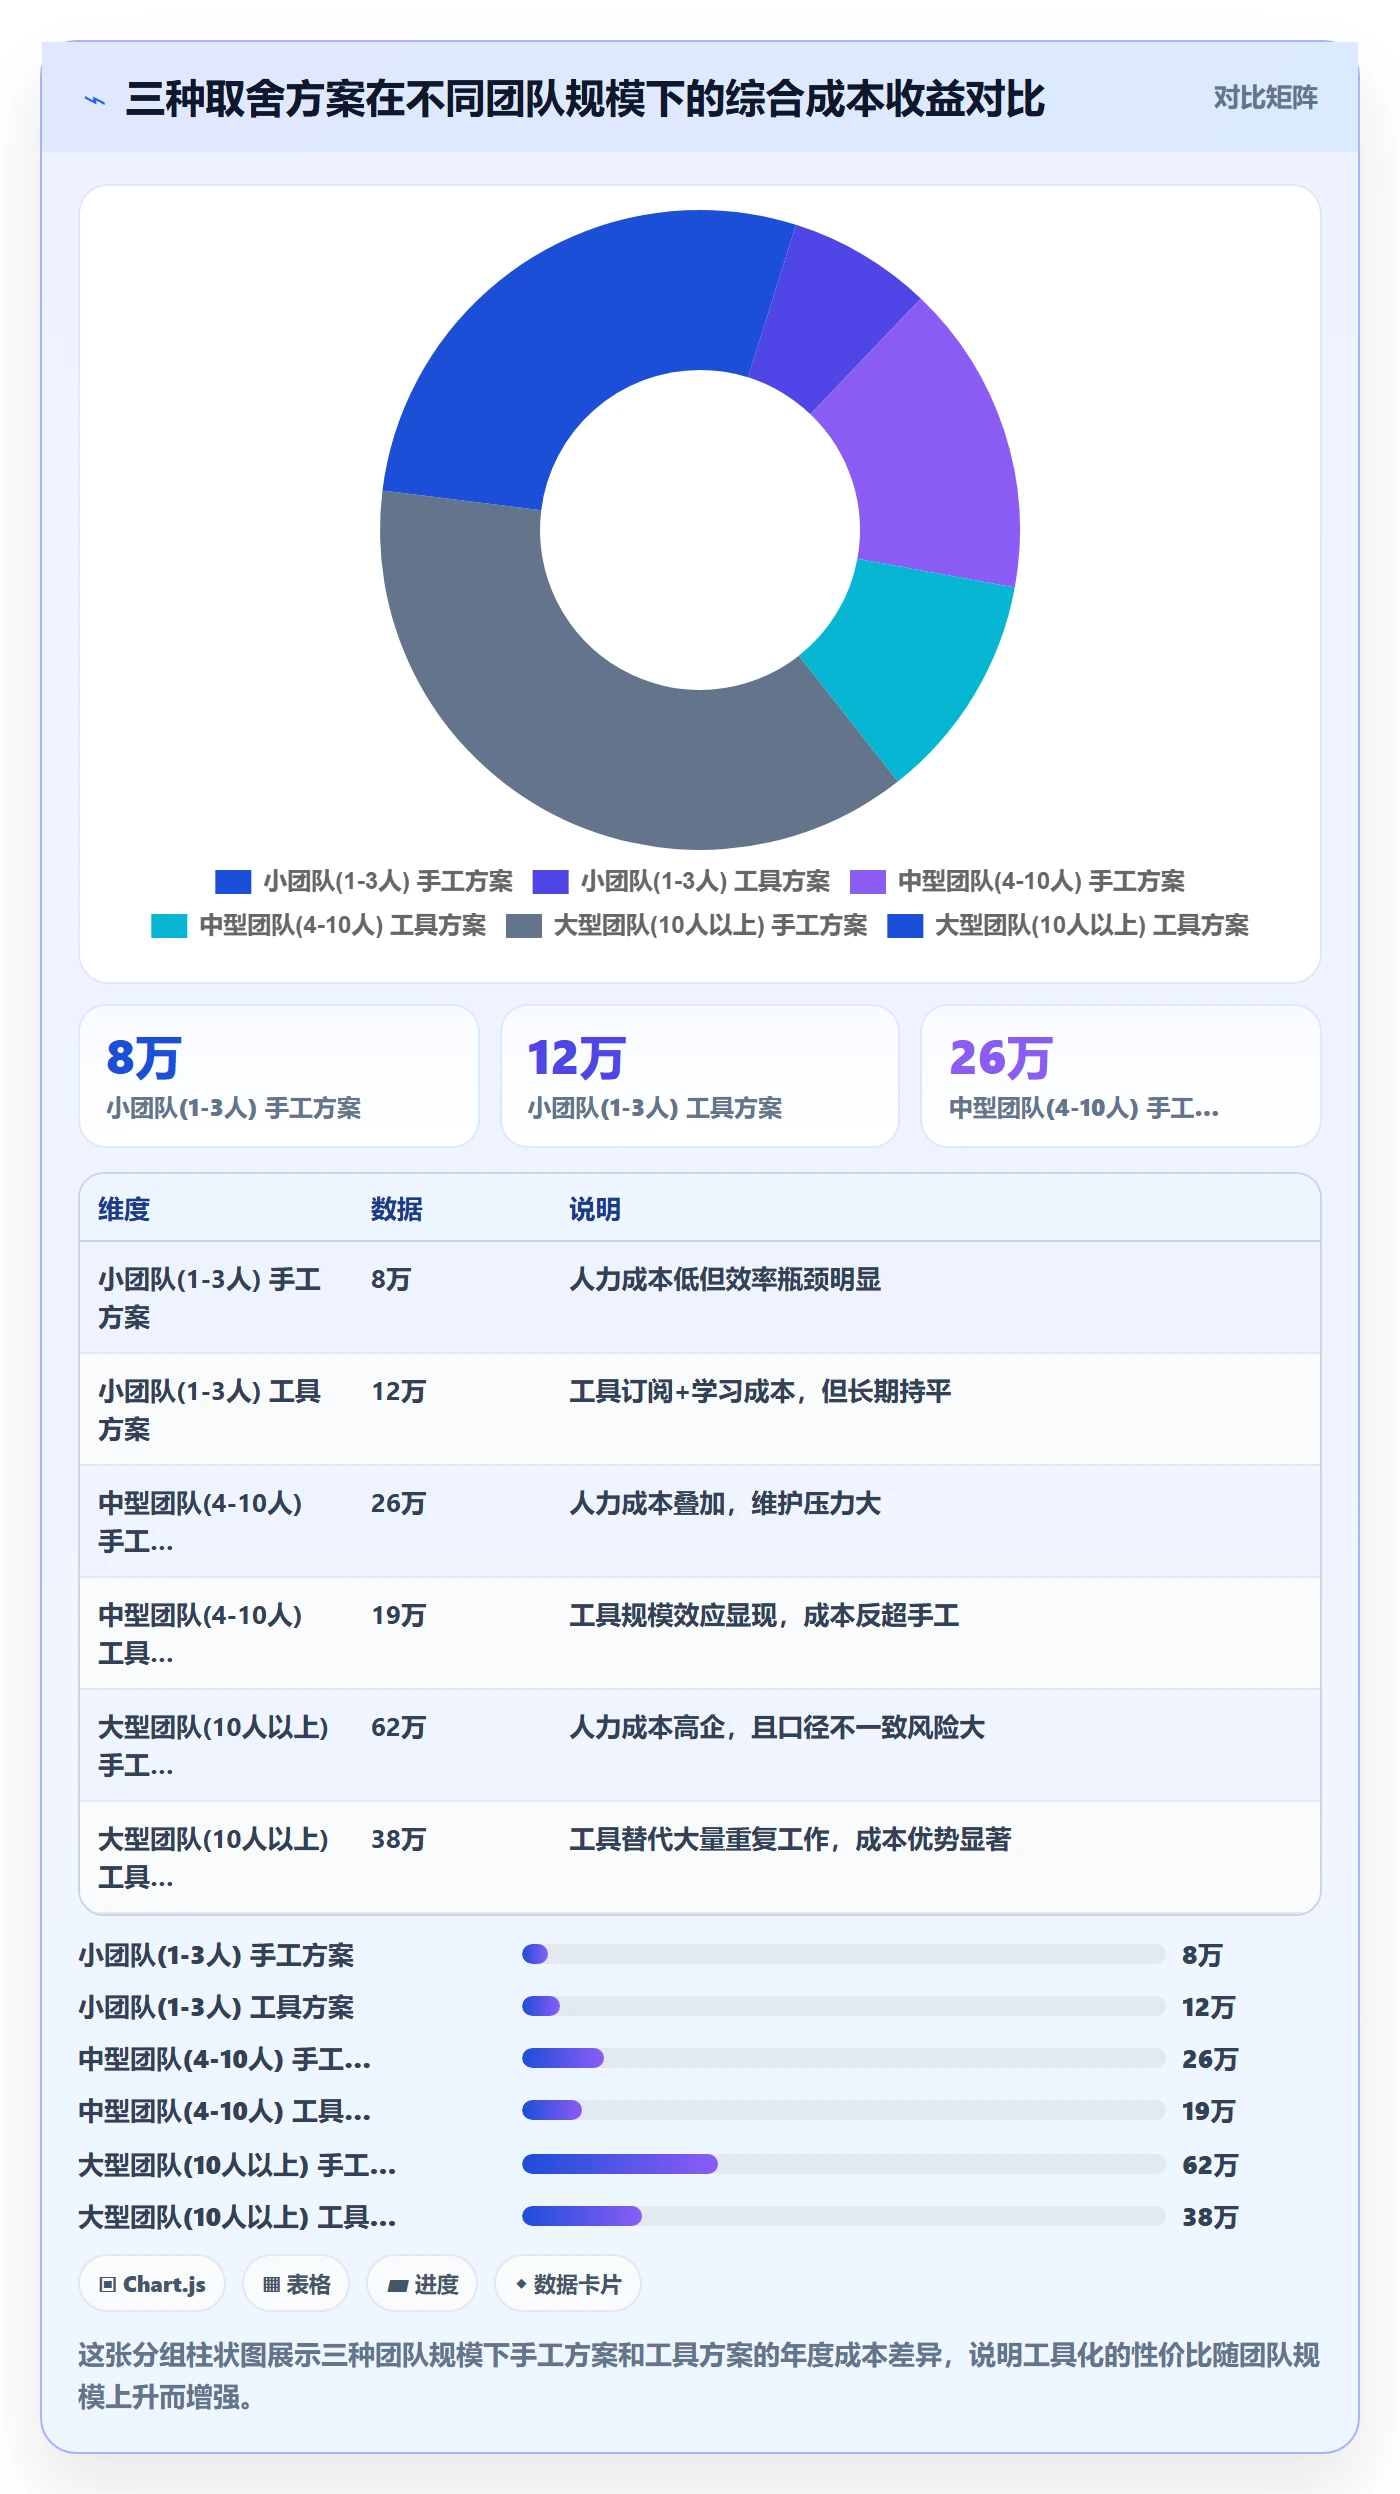This screenshot has height=2494, width=1400.
Task: Select table cell 人力成本叠加，维护压力大
Action: pyautogui.click(x=725, y=1504)
